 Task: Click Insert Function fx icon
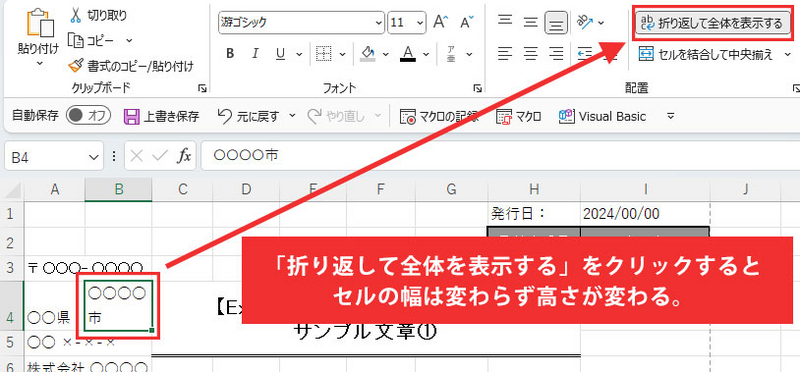point(184,157)
